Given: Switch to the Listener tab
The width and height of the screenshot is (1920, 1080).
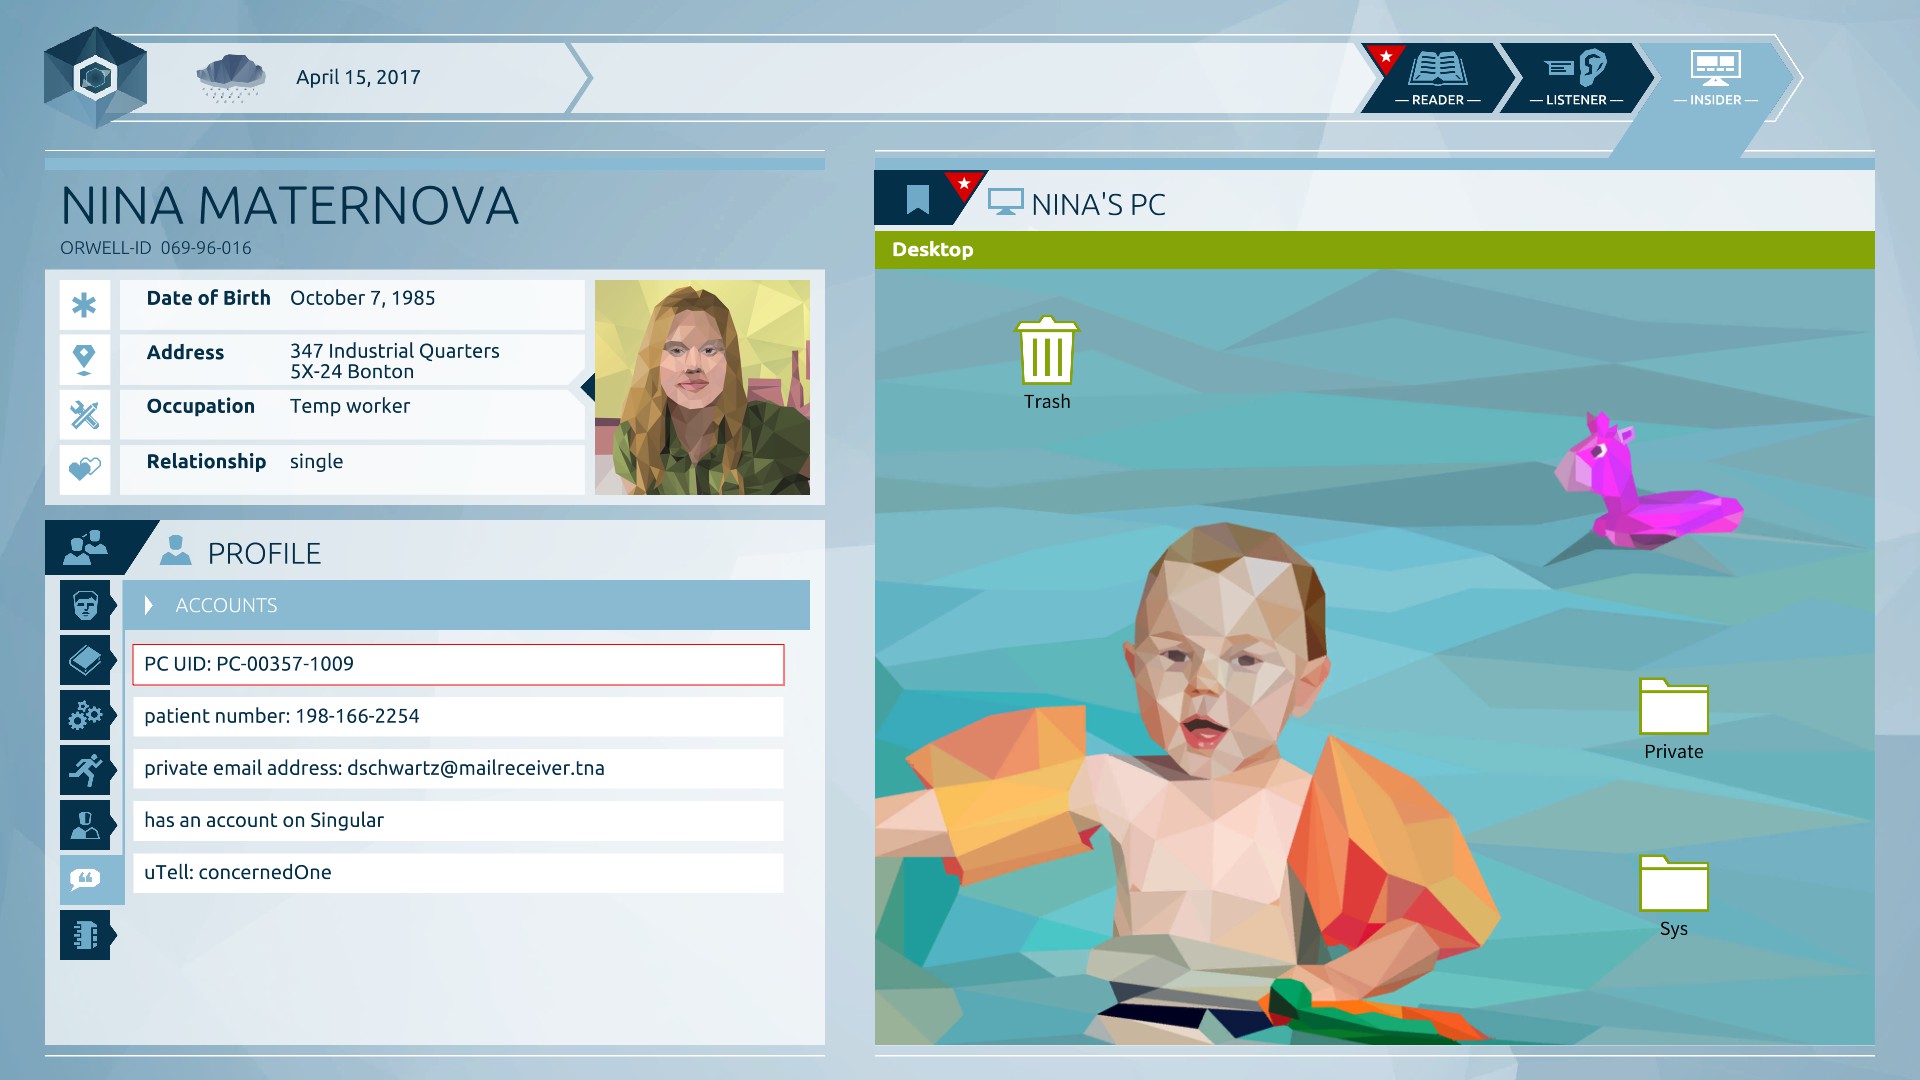Looking at the screenshot, I should [1575, 78].
